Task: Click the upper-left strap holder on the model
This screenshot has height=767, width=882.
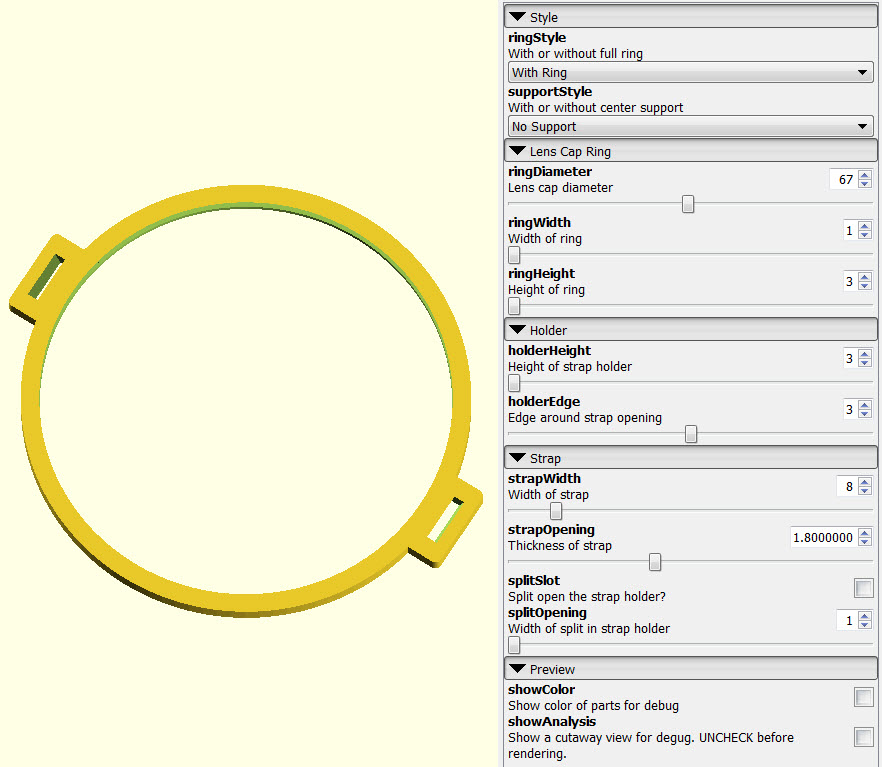Action: pyautogui.click(x=45, y=277)
